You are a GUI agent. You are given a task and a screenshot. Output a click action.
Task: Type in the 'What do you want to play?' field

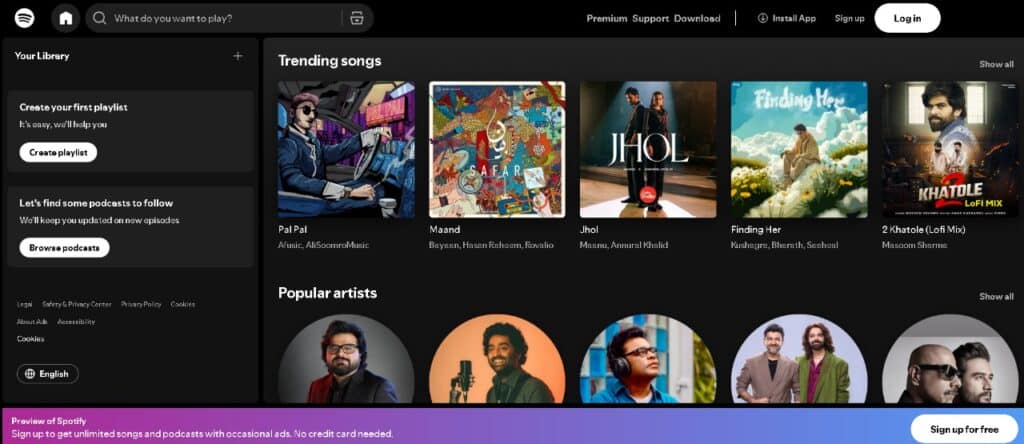[220, 18]
